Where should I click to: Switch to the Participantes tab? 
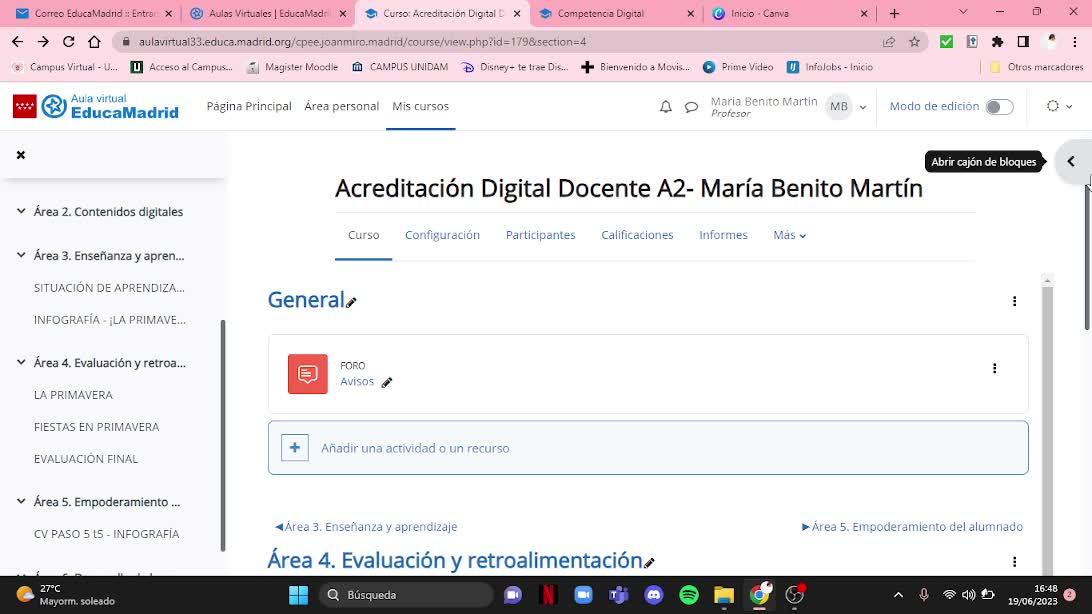tap(540, 235)
